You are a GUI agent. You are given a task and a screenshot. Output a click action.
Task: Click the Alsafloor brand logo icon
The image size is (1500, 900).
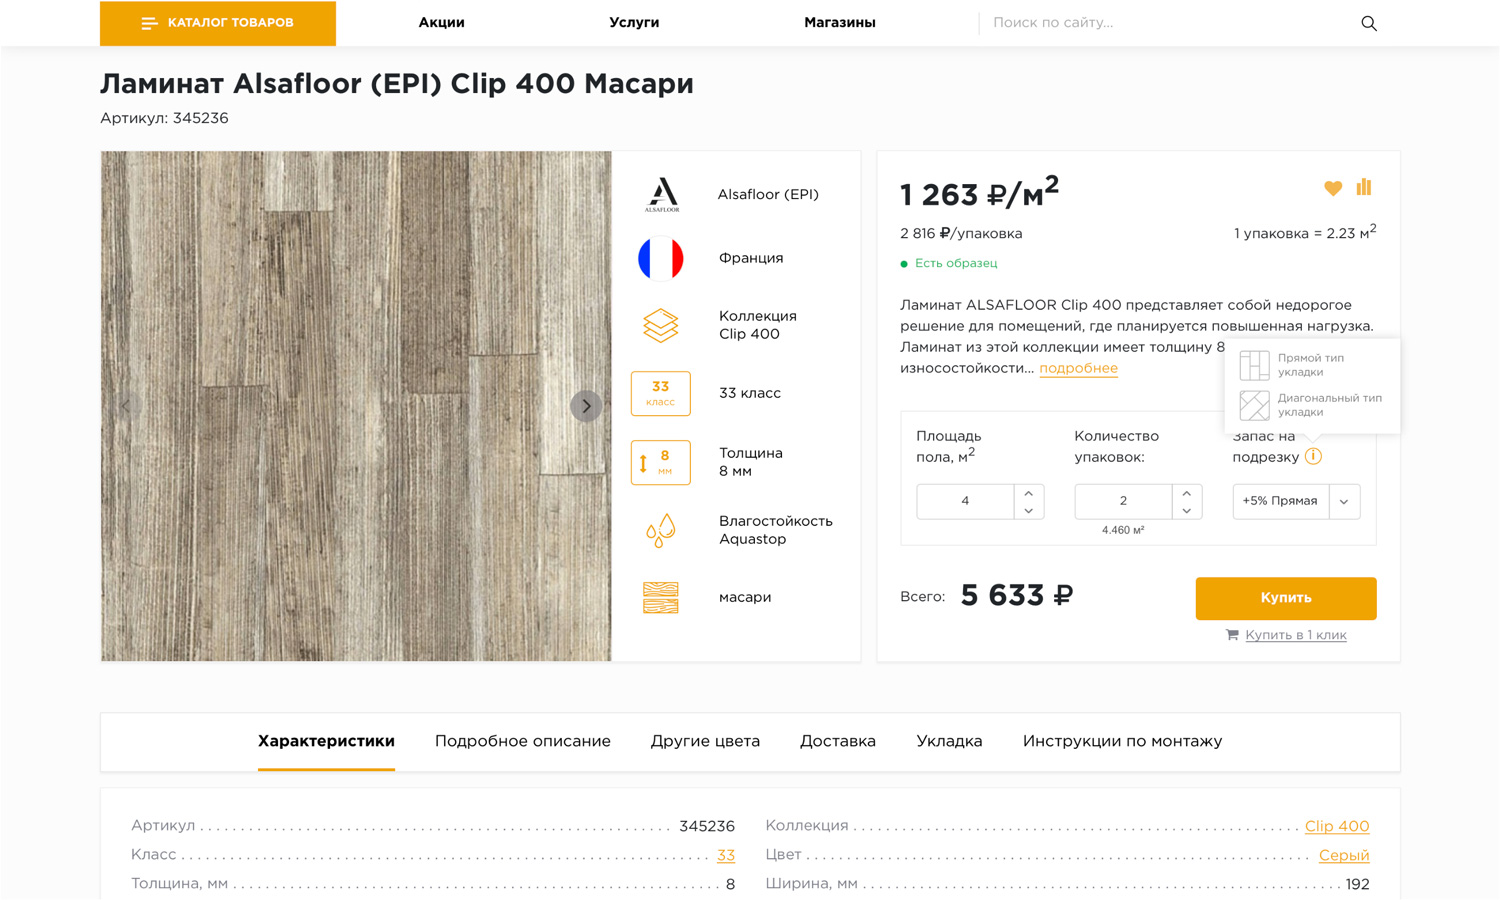661,195
